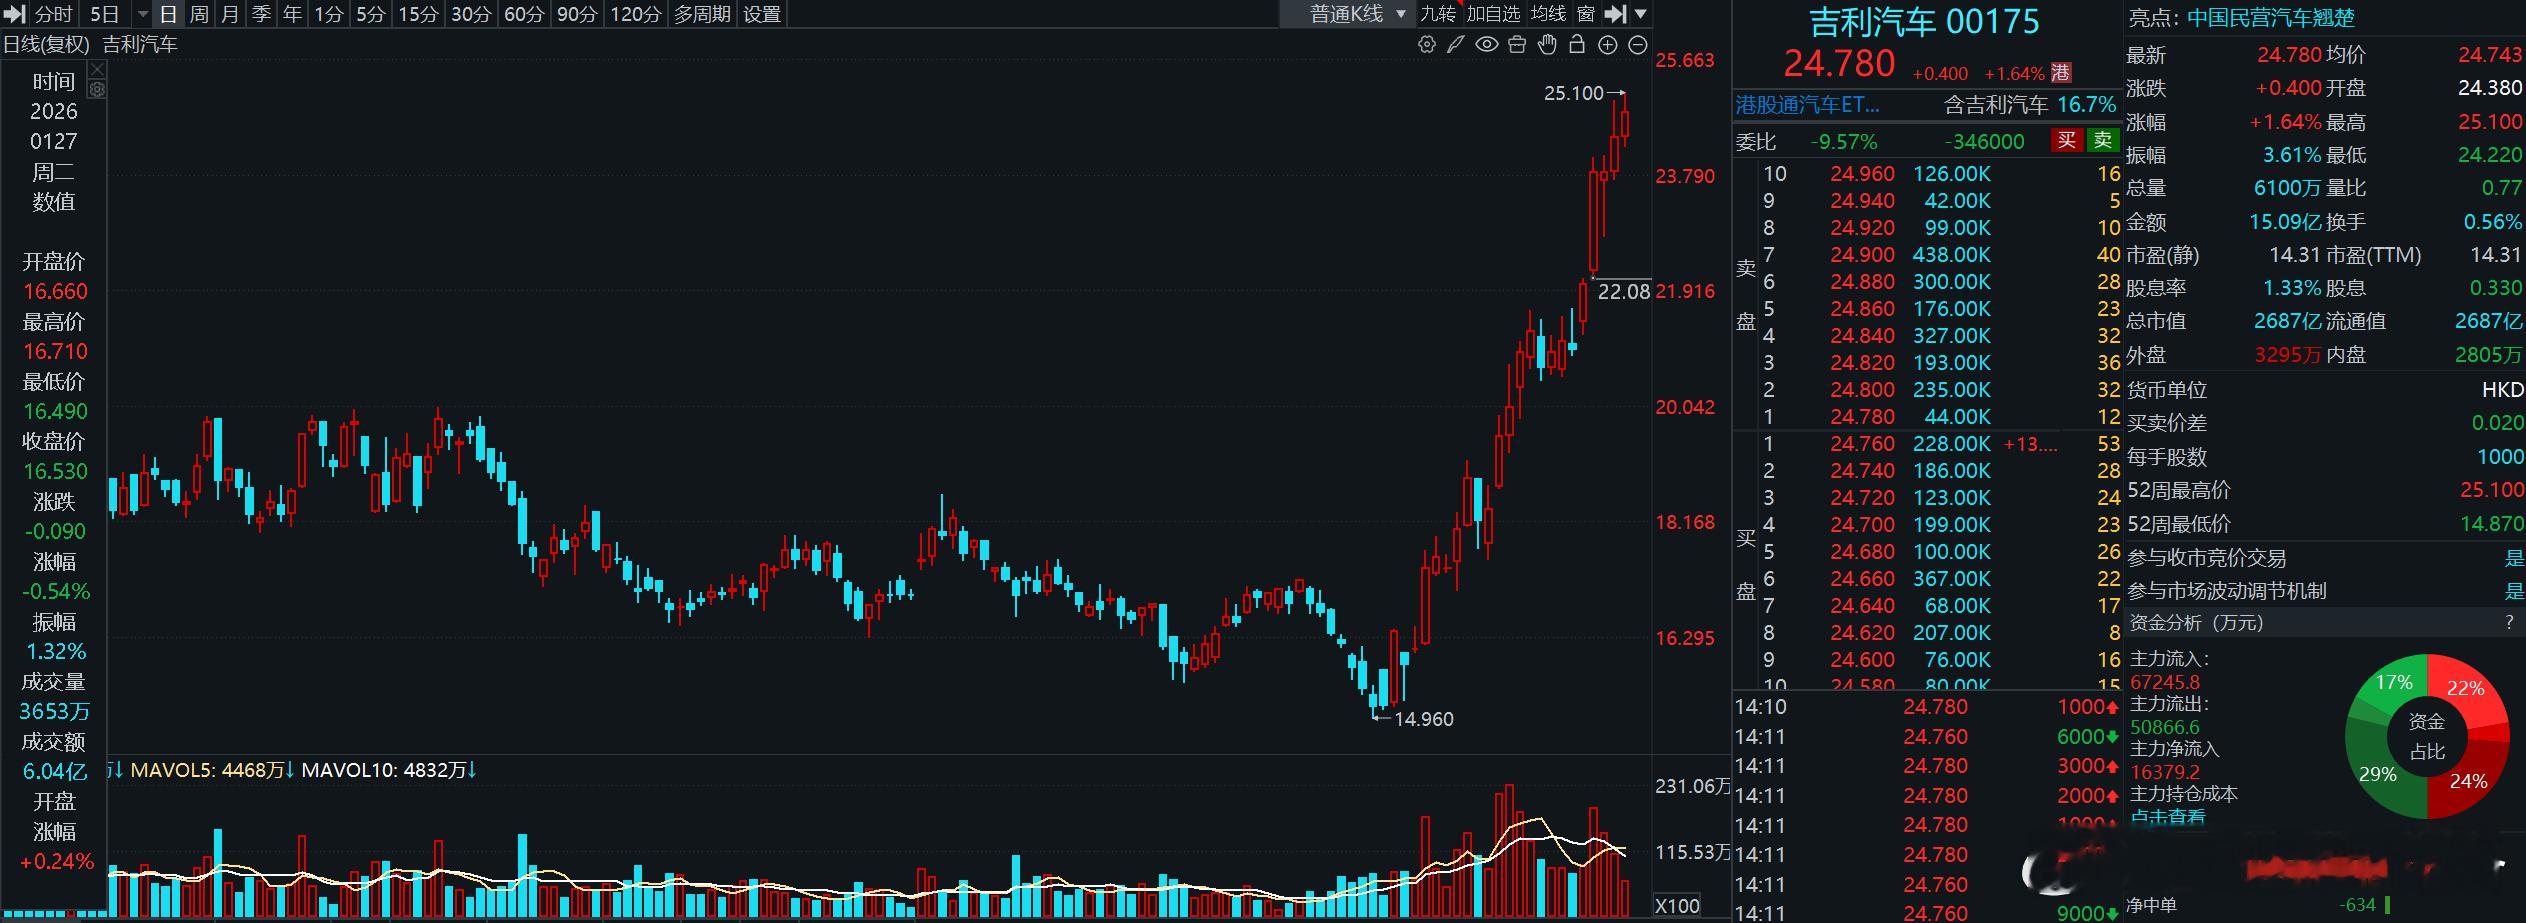Close the data info panel with the X icon
Viewport: 2526px width, 923px height.
pyautogui.click(x=97, y=69)
